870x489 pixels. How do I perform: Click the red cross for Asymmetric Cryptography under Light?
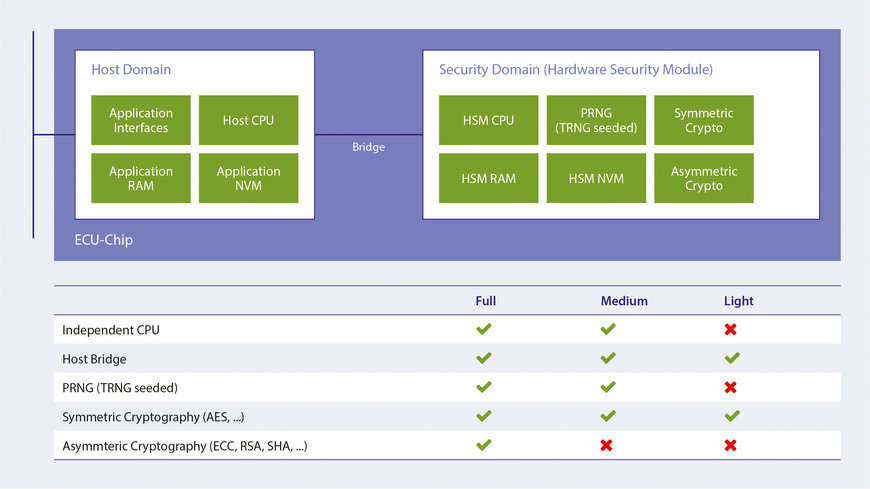pos(731,445)
